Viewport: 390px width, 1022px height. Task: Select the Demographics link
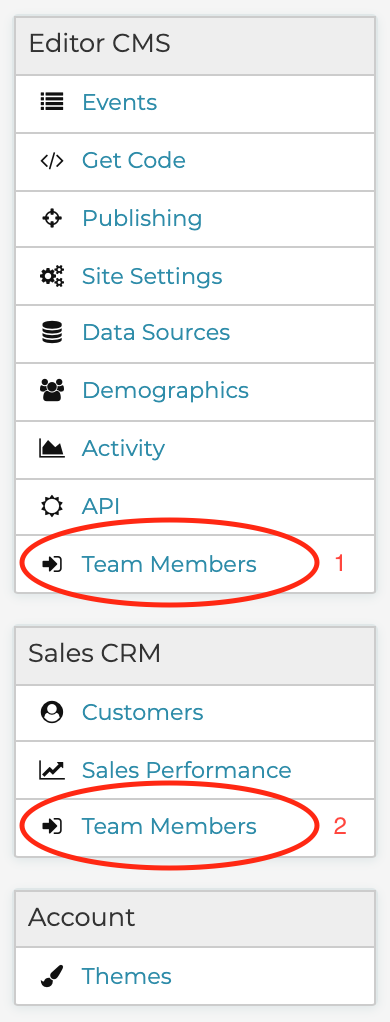click(x=165, y=390)
